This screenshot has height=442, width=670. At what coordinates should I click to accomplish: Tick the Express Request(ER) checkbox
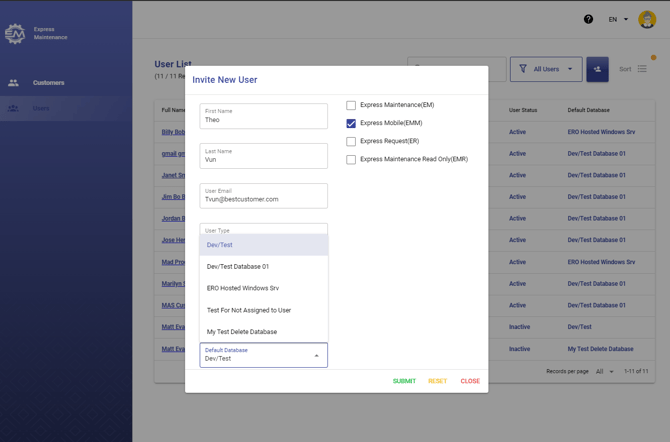pyautogui.click(x=351, y=141)
